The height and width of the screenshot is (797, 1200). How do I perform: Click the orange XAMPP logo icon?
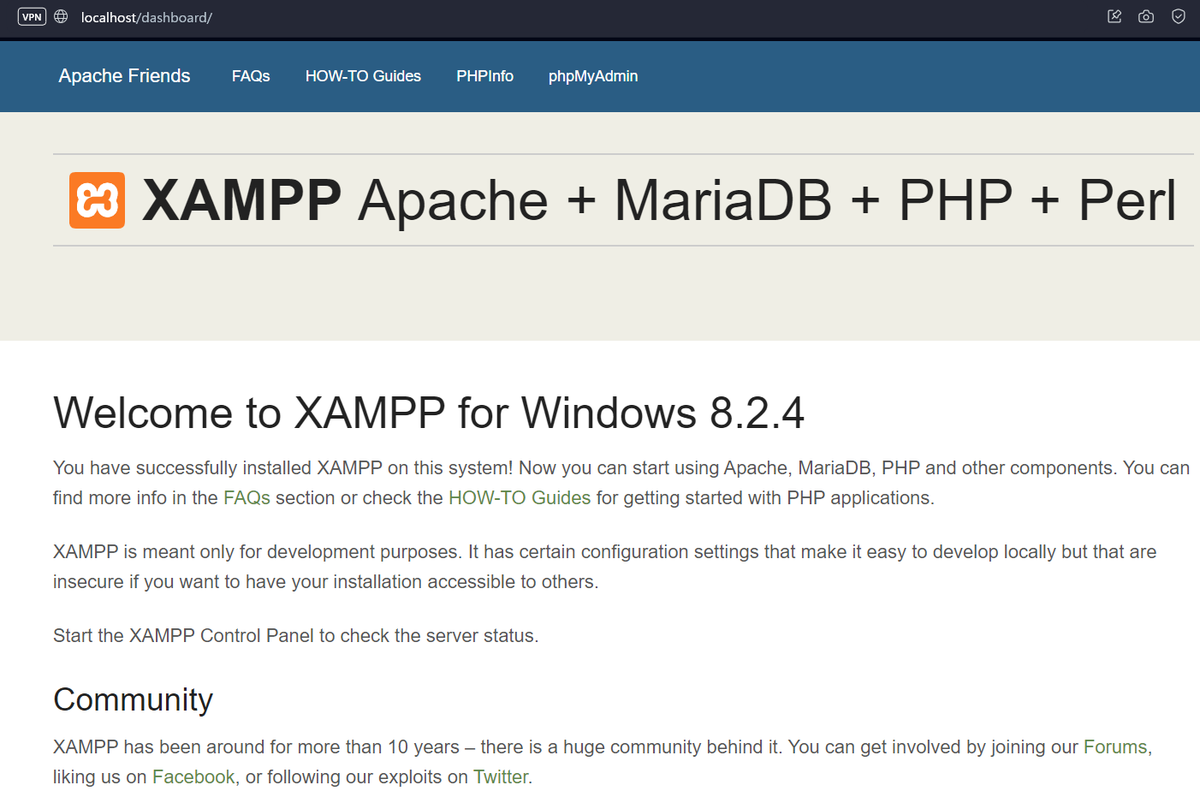point(97,200)
